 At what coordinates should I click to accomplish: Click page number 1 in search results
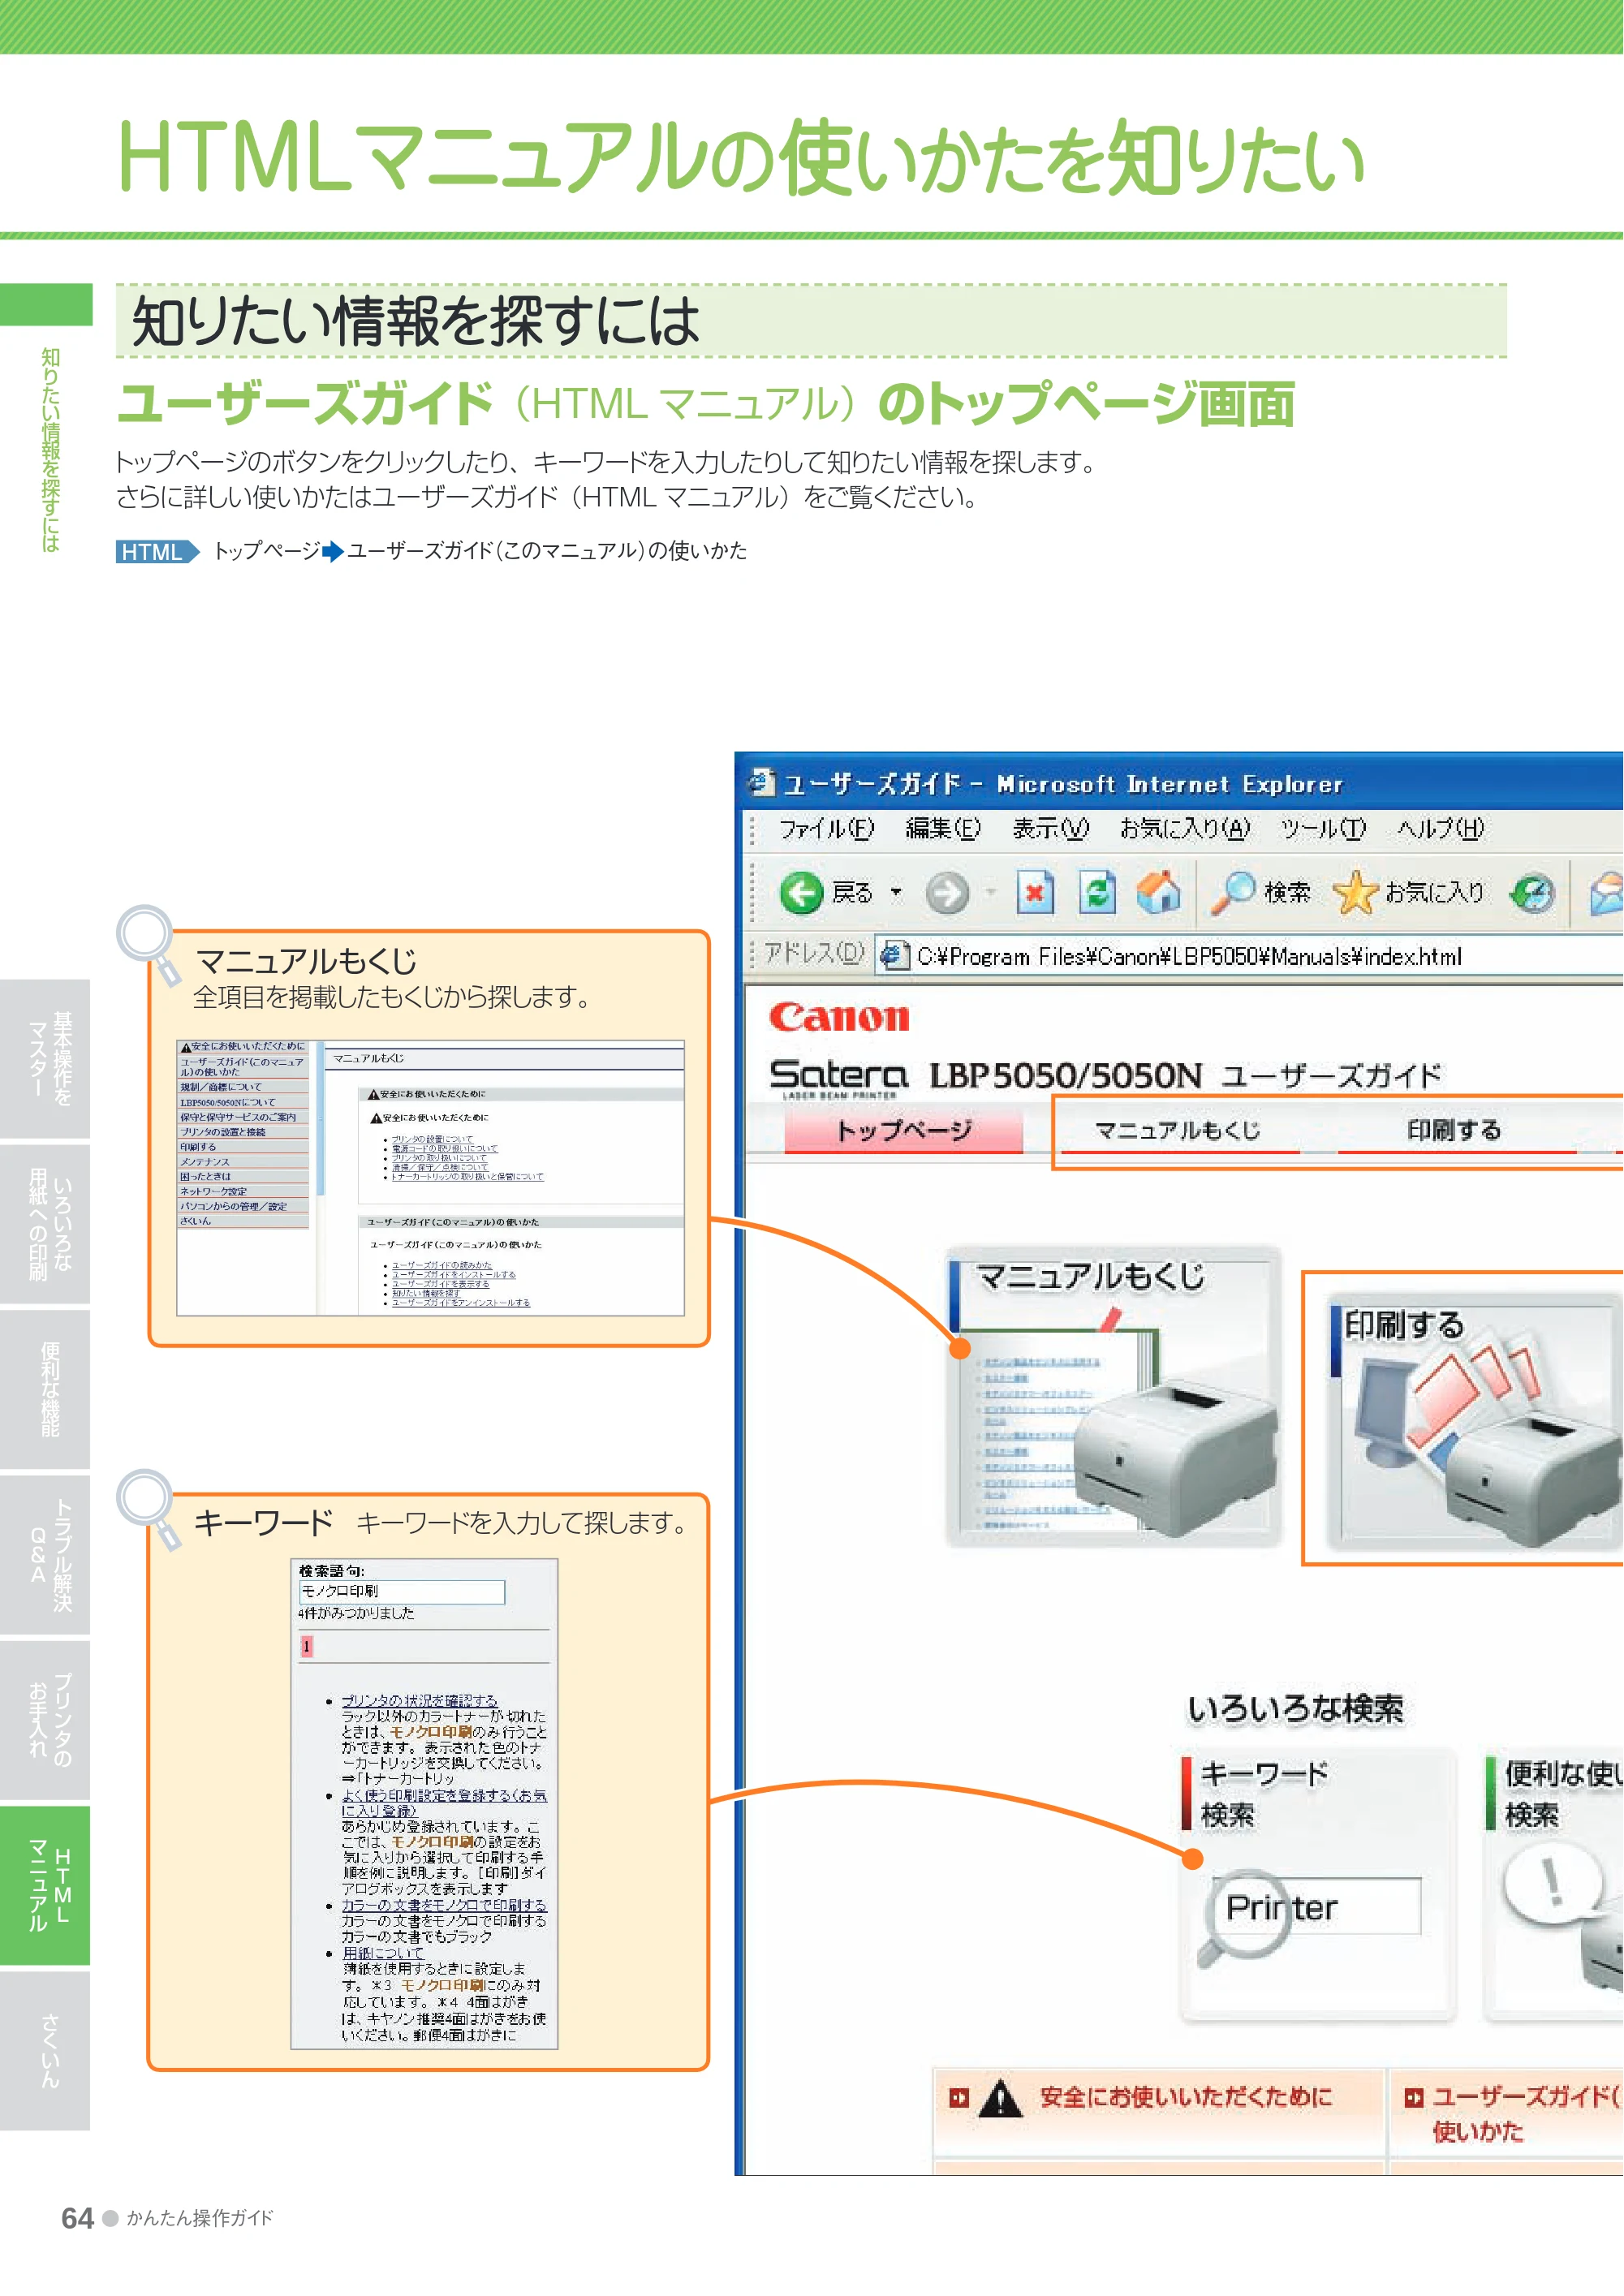point(306,1646)
